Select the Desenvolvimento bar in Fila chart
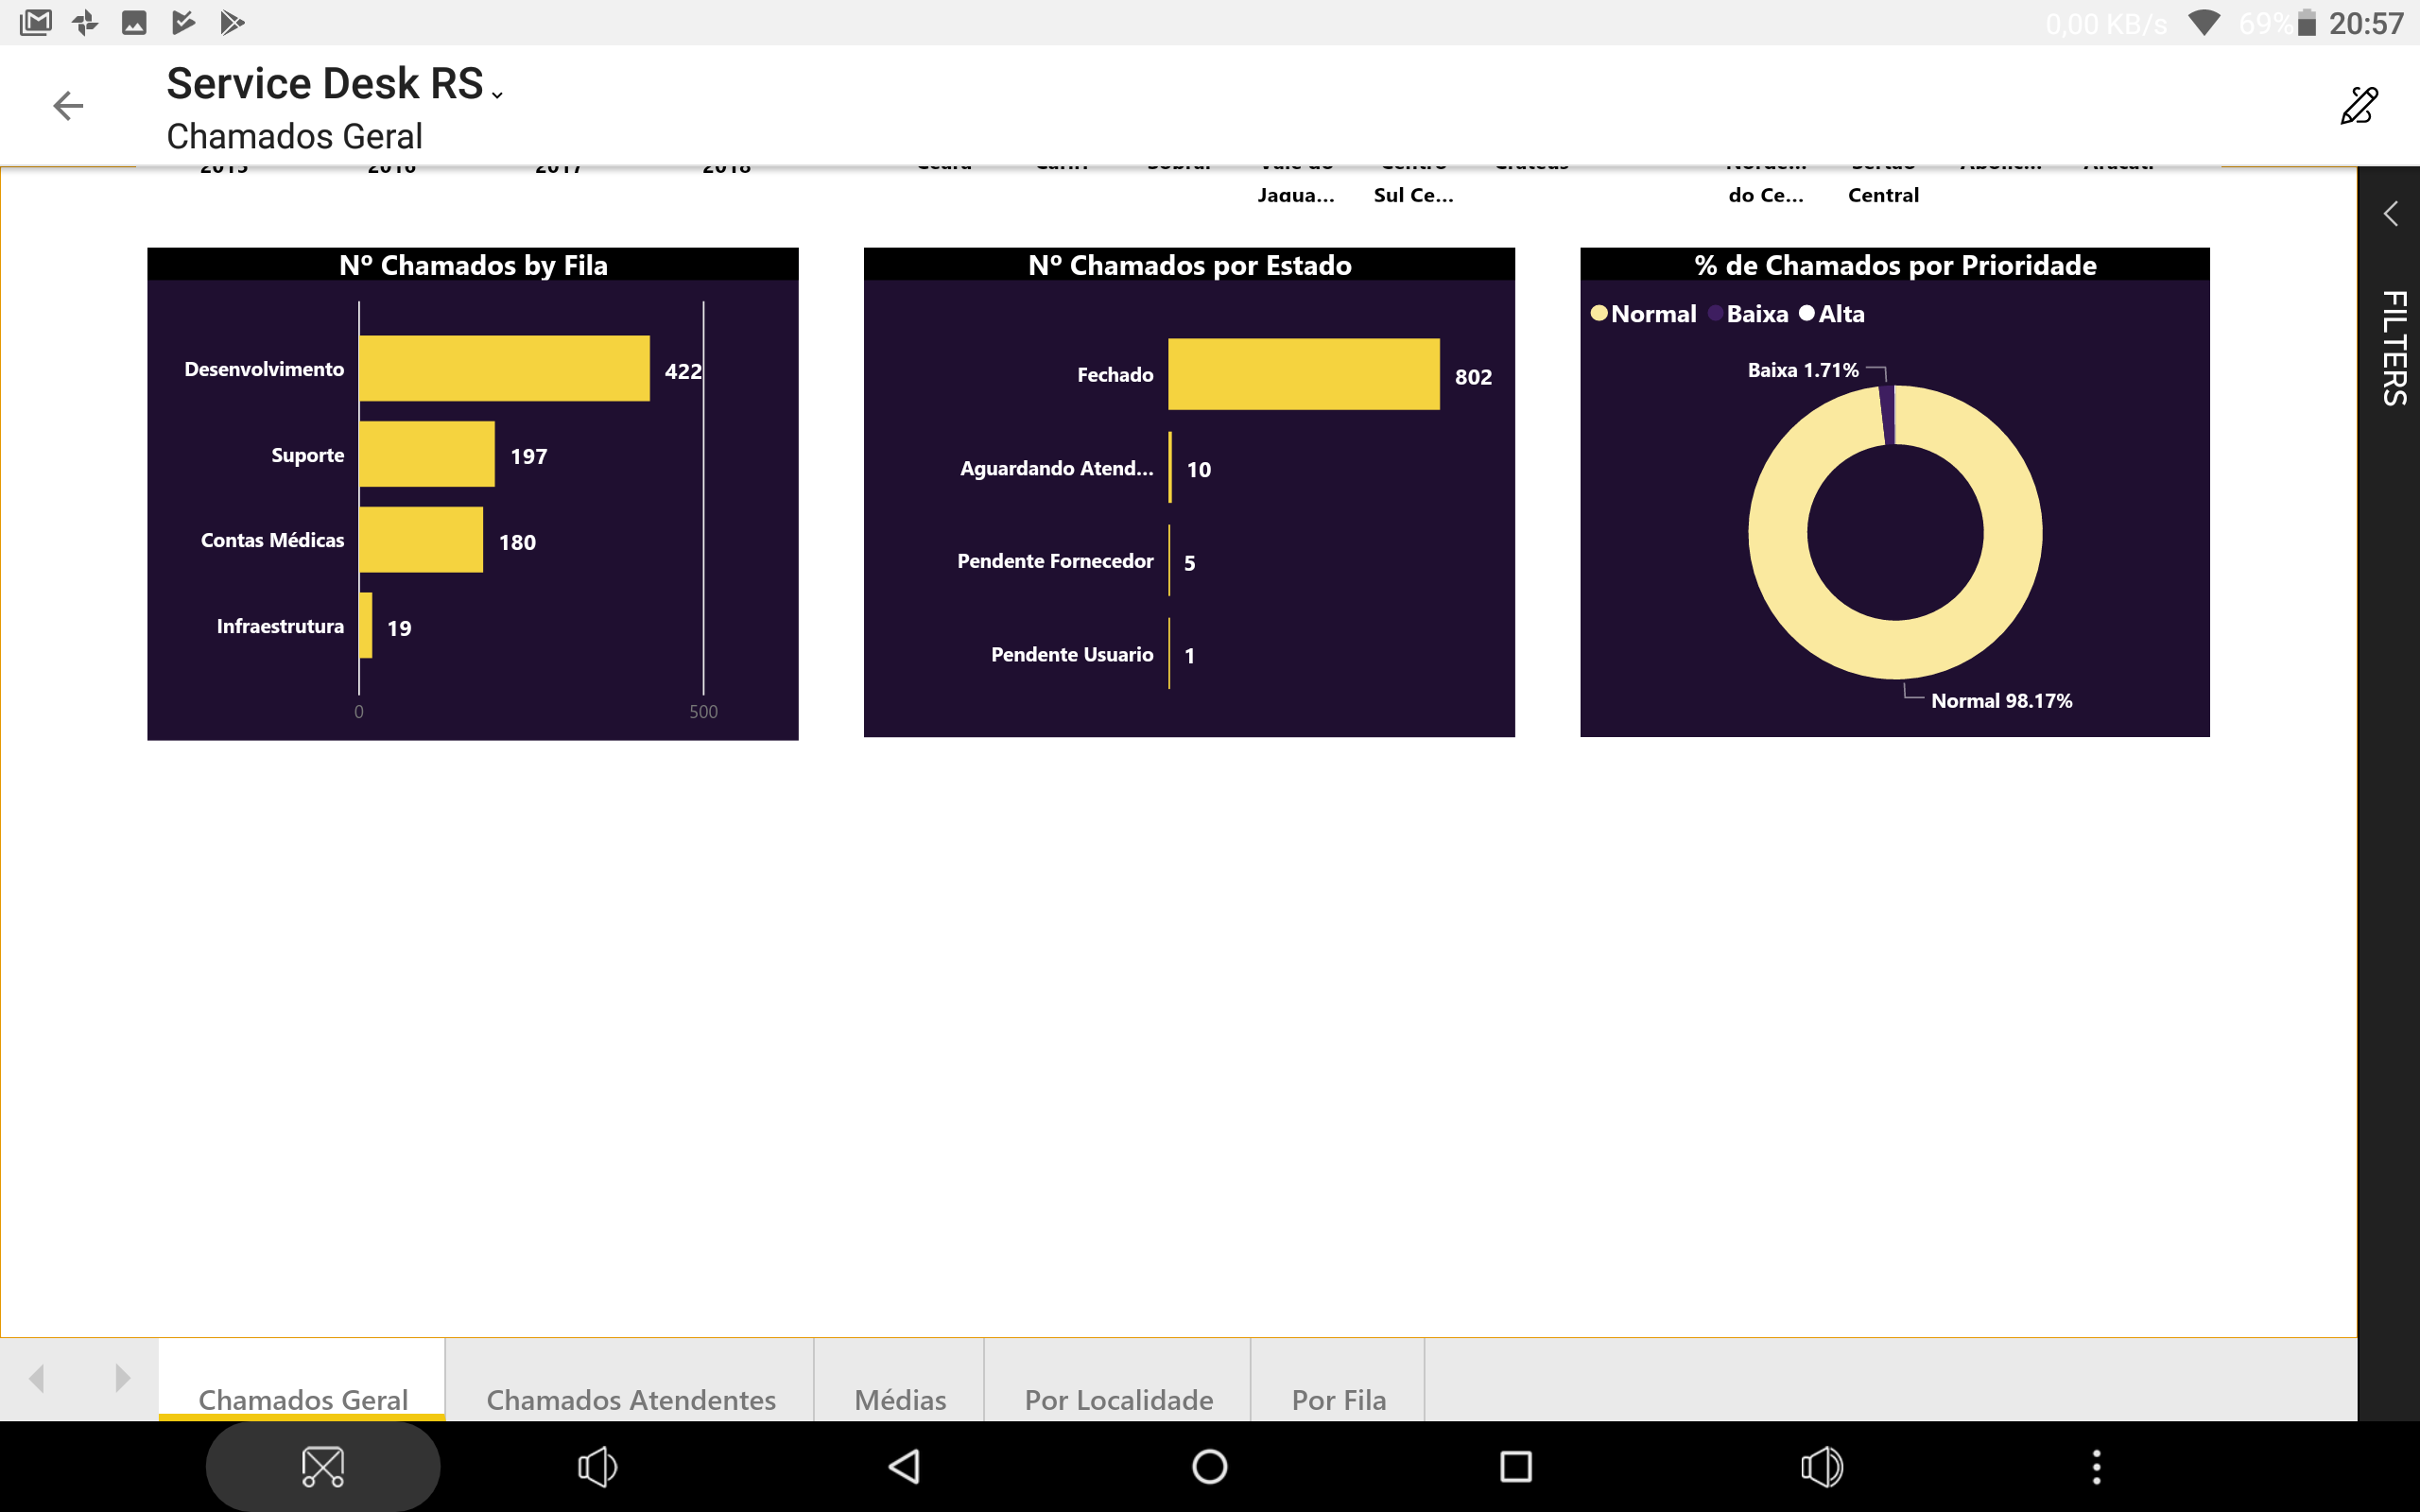 click(504, 368)
